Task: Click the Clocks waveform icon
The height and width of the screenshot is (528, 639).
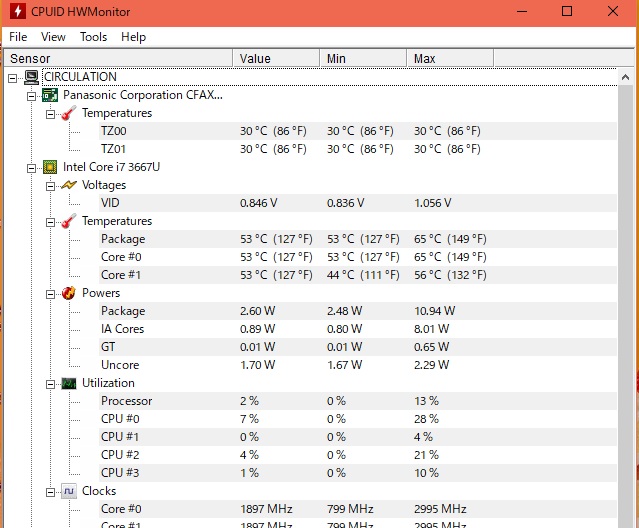Action: coord(69,491)
